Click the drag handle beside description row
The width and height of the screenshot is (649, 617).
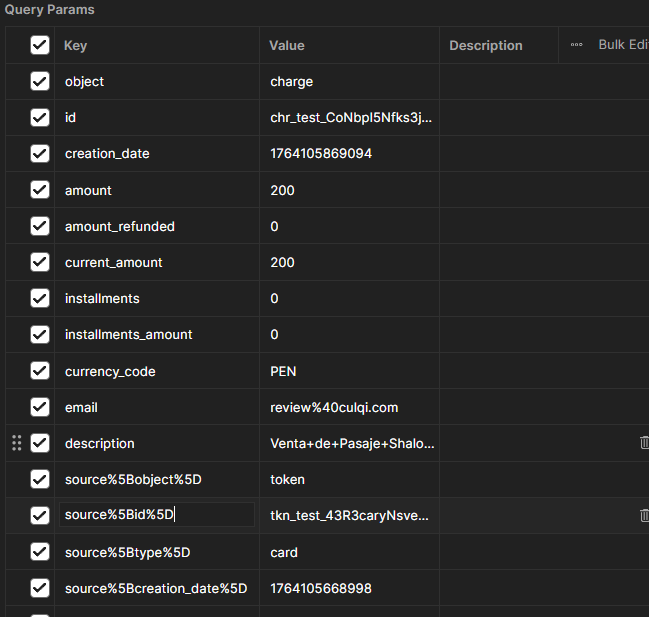(x=16, y=443)
